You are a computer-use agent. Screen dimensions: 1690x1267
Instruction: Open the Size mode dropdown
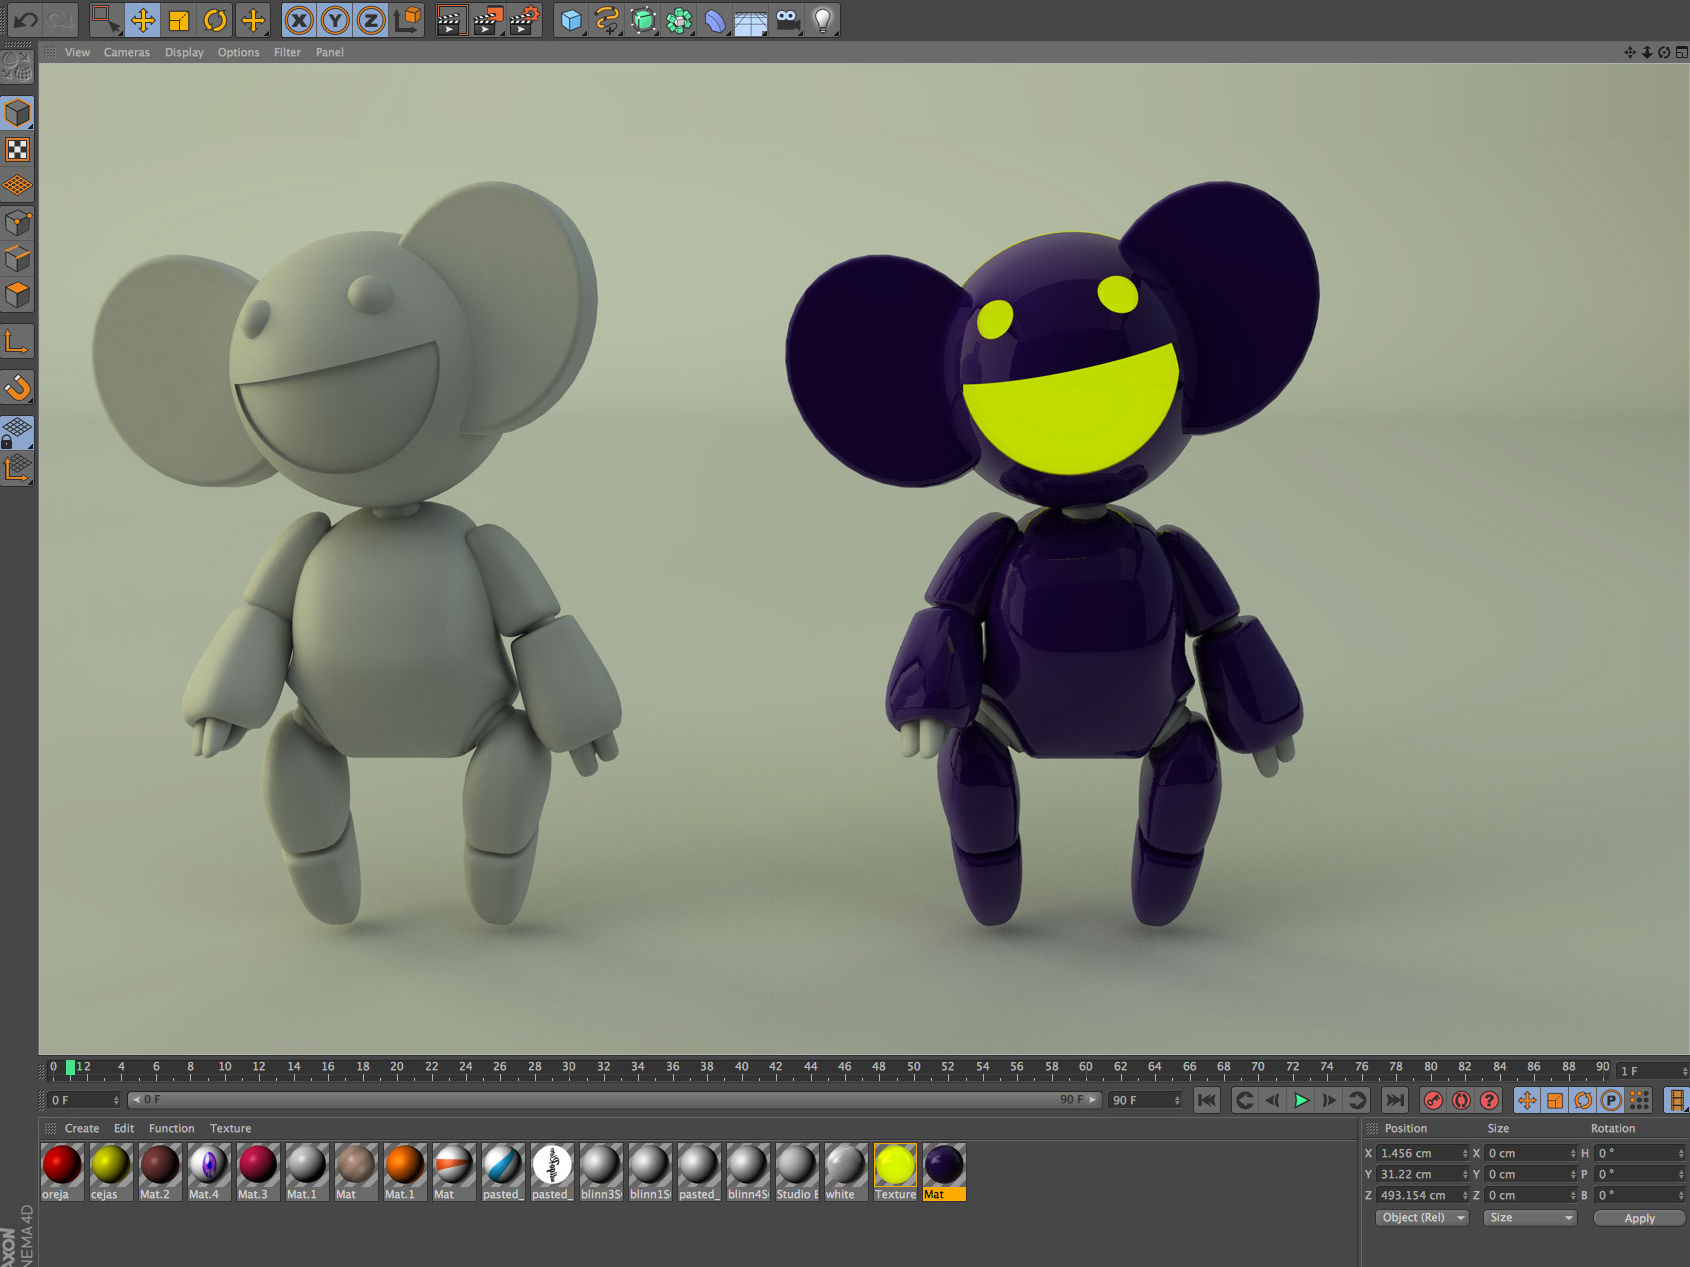click(x=1530, y=1218)
